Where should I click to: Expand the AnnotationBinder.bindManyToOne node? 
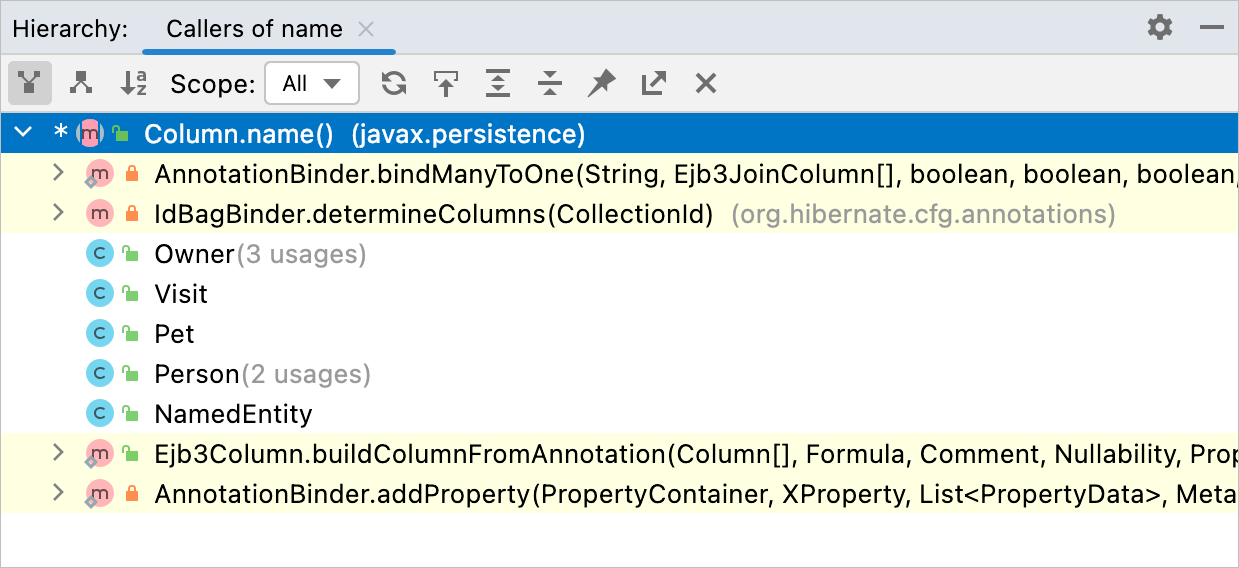point(58,173)
